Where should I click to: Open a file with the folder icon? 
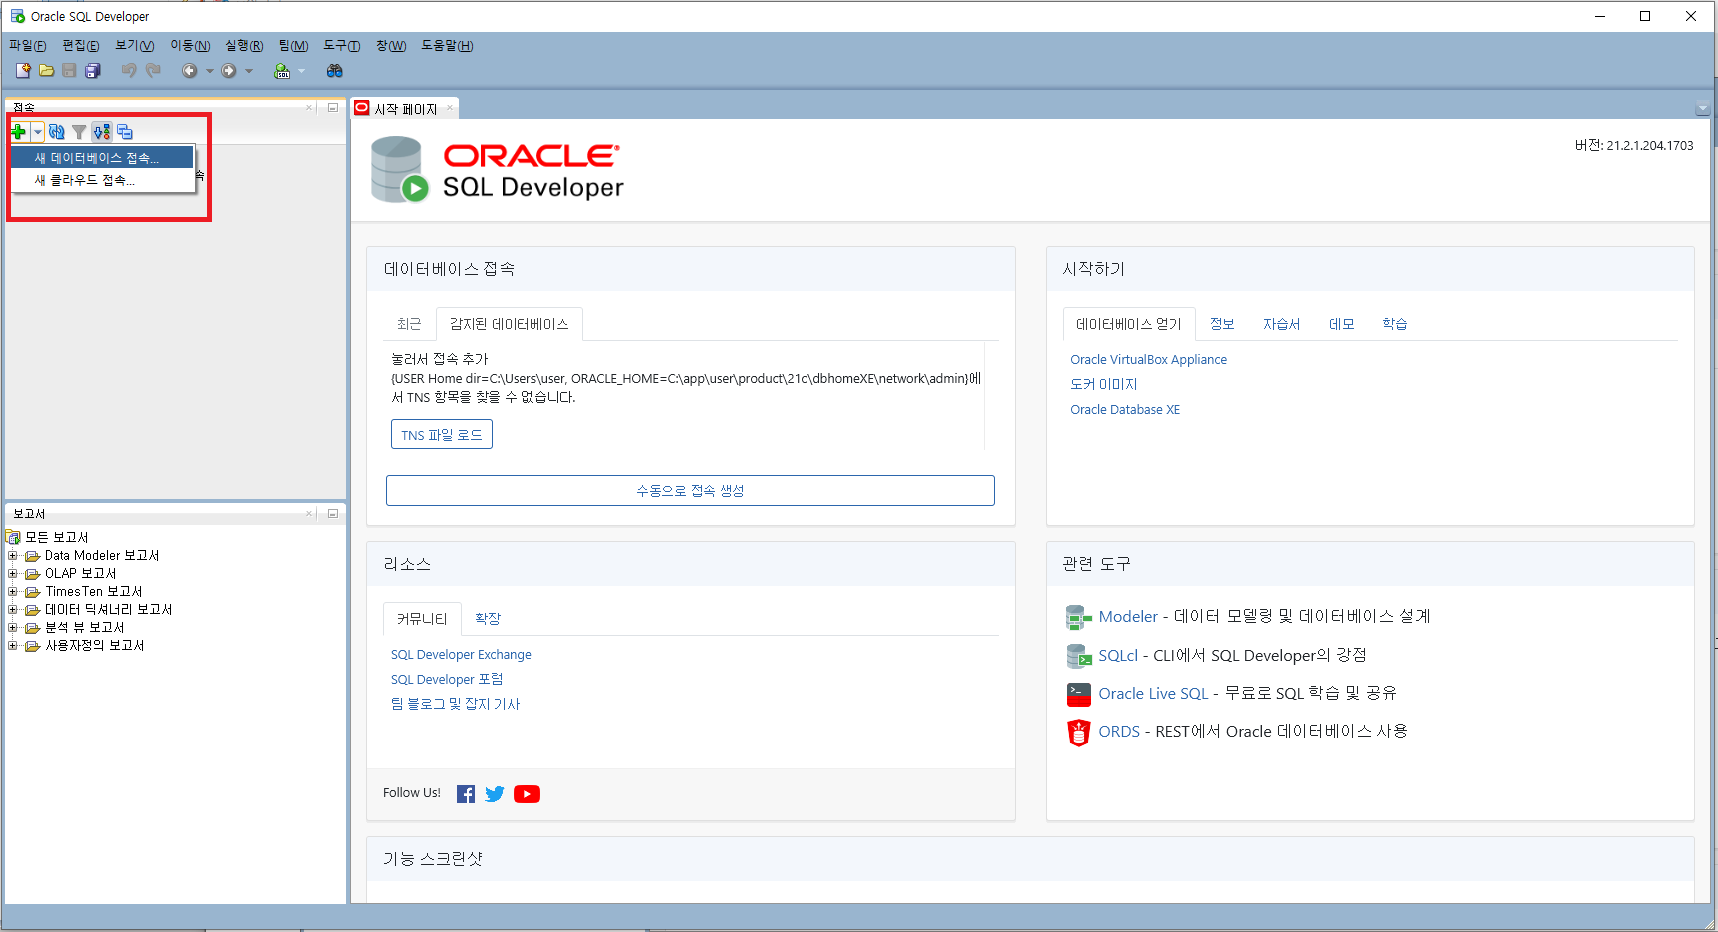tap(46, 71)
